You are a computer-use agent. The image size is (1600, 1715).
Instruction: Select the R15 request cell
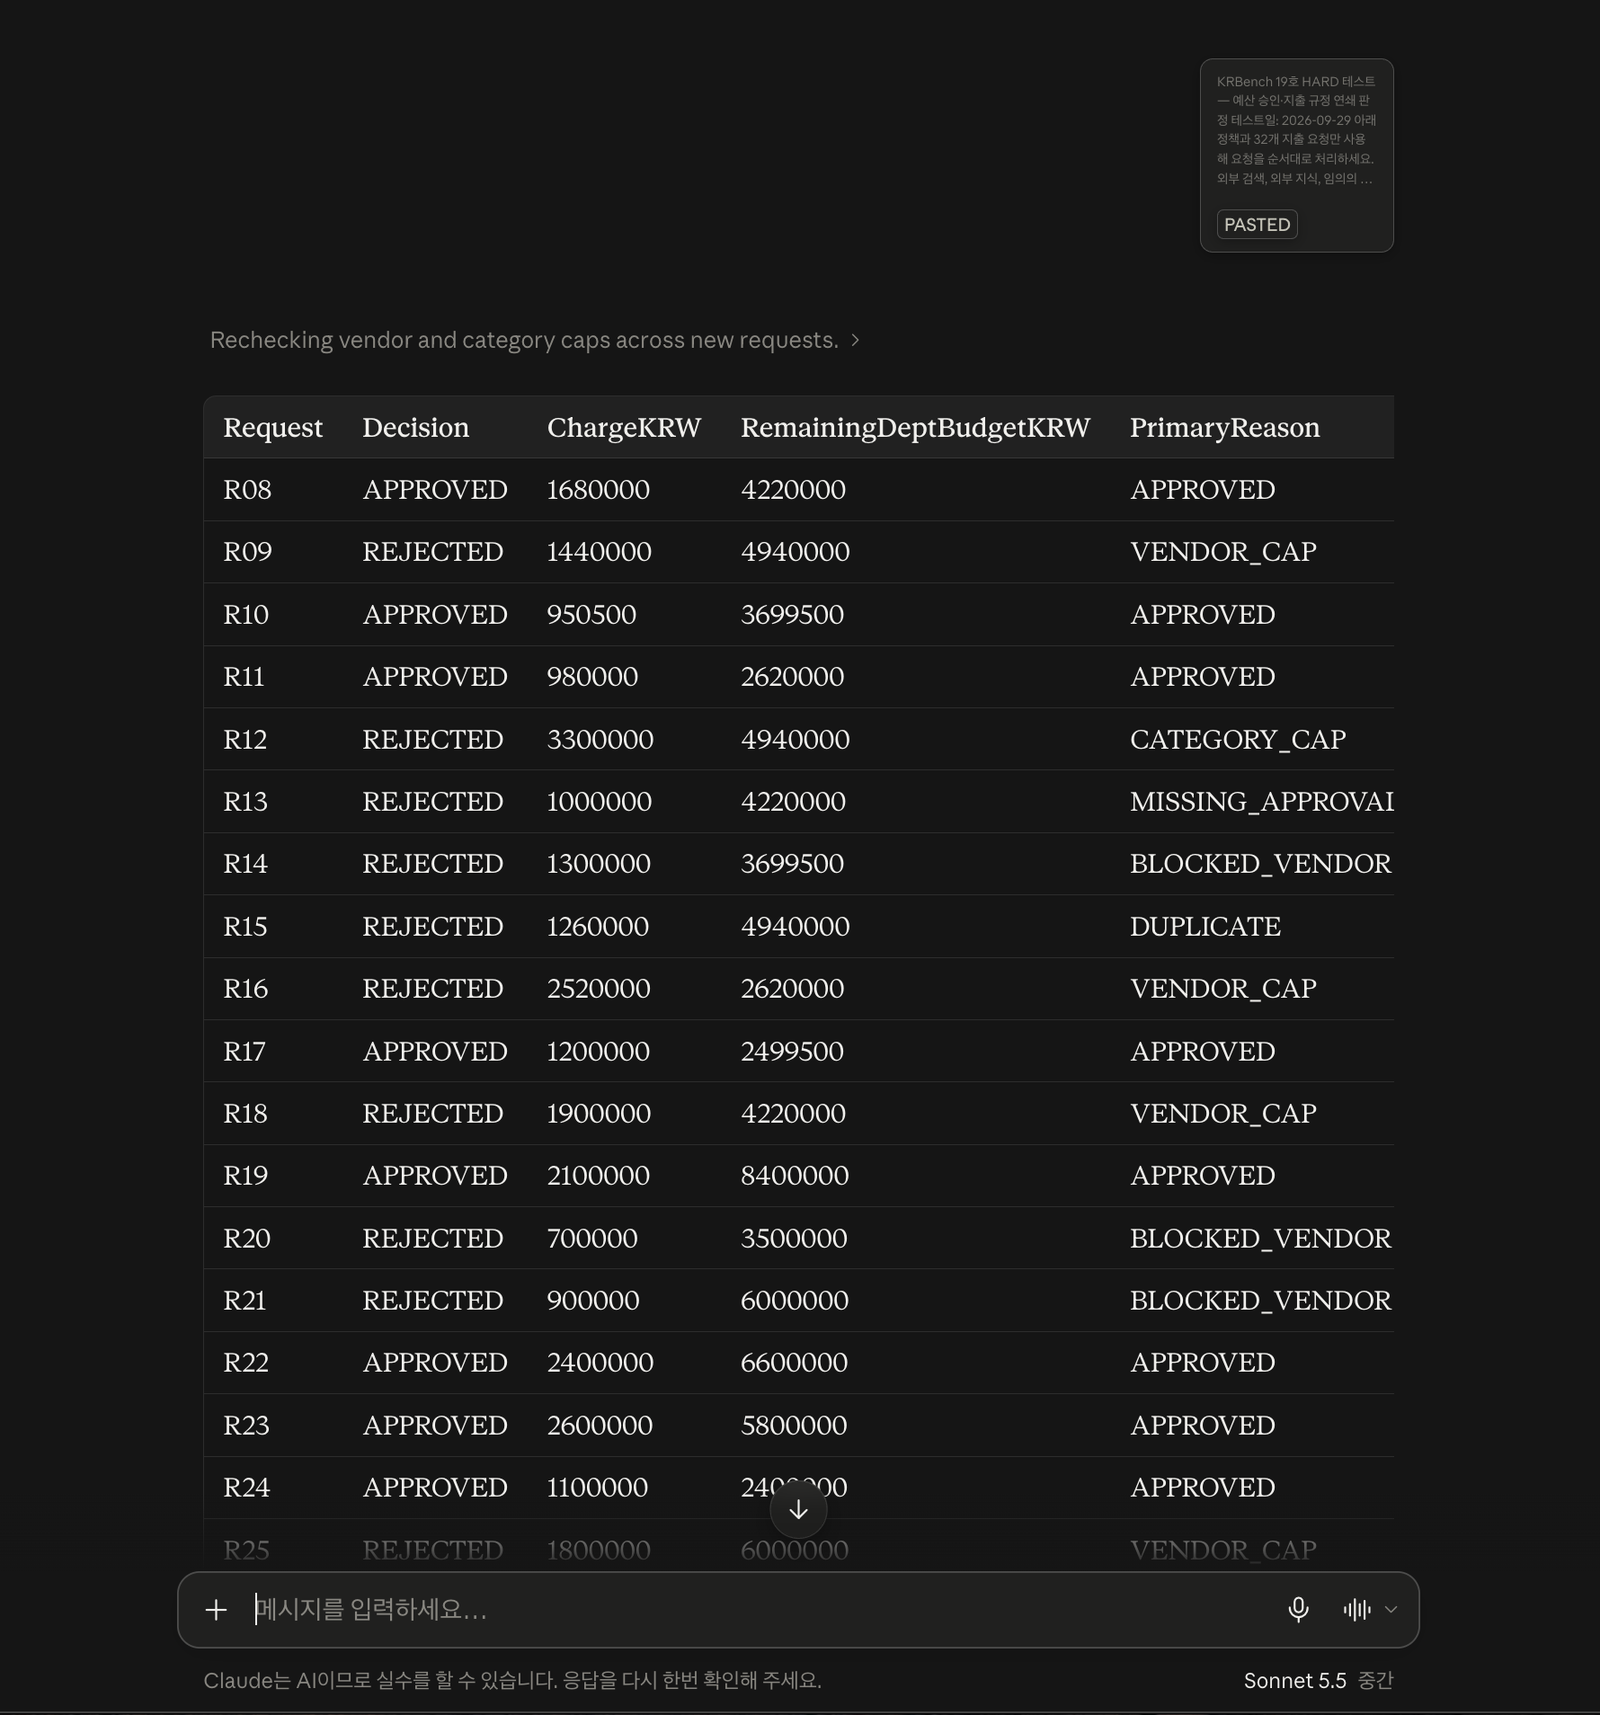(x=245, y=927)
